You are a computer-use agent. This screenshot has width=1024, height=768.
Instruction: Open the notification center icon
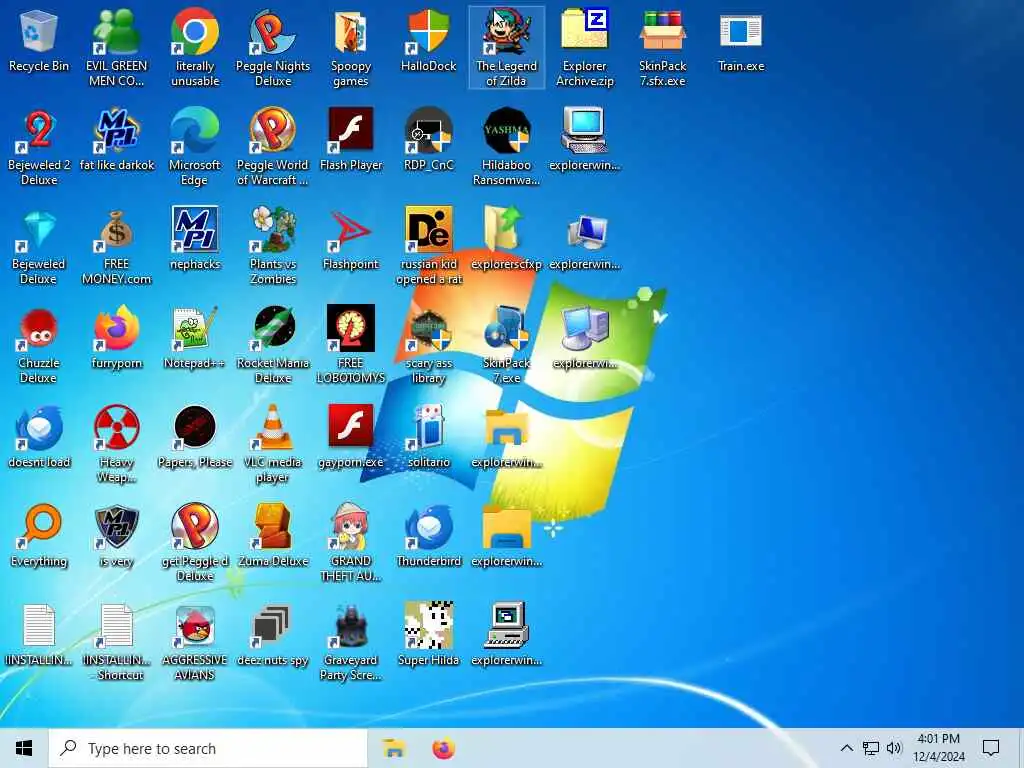click(x=991, y=748)
